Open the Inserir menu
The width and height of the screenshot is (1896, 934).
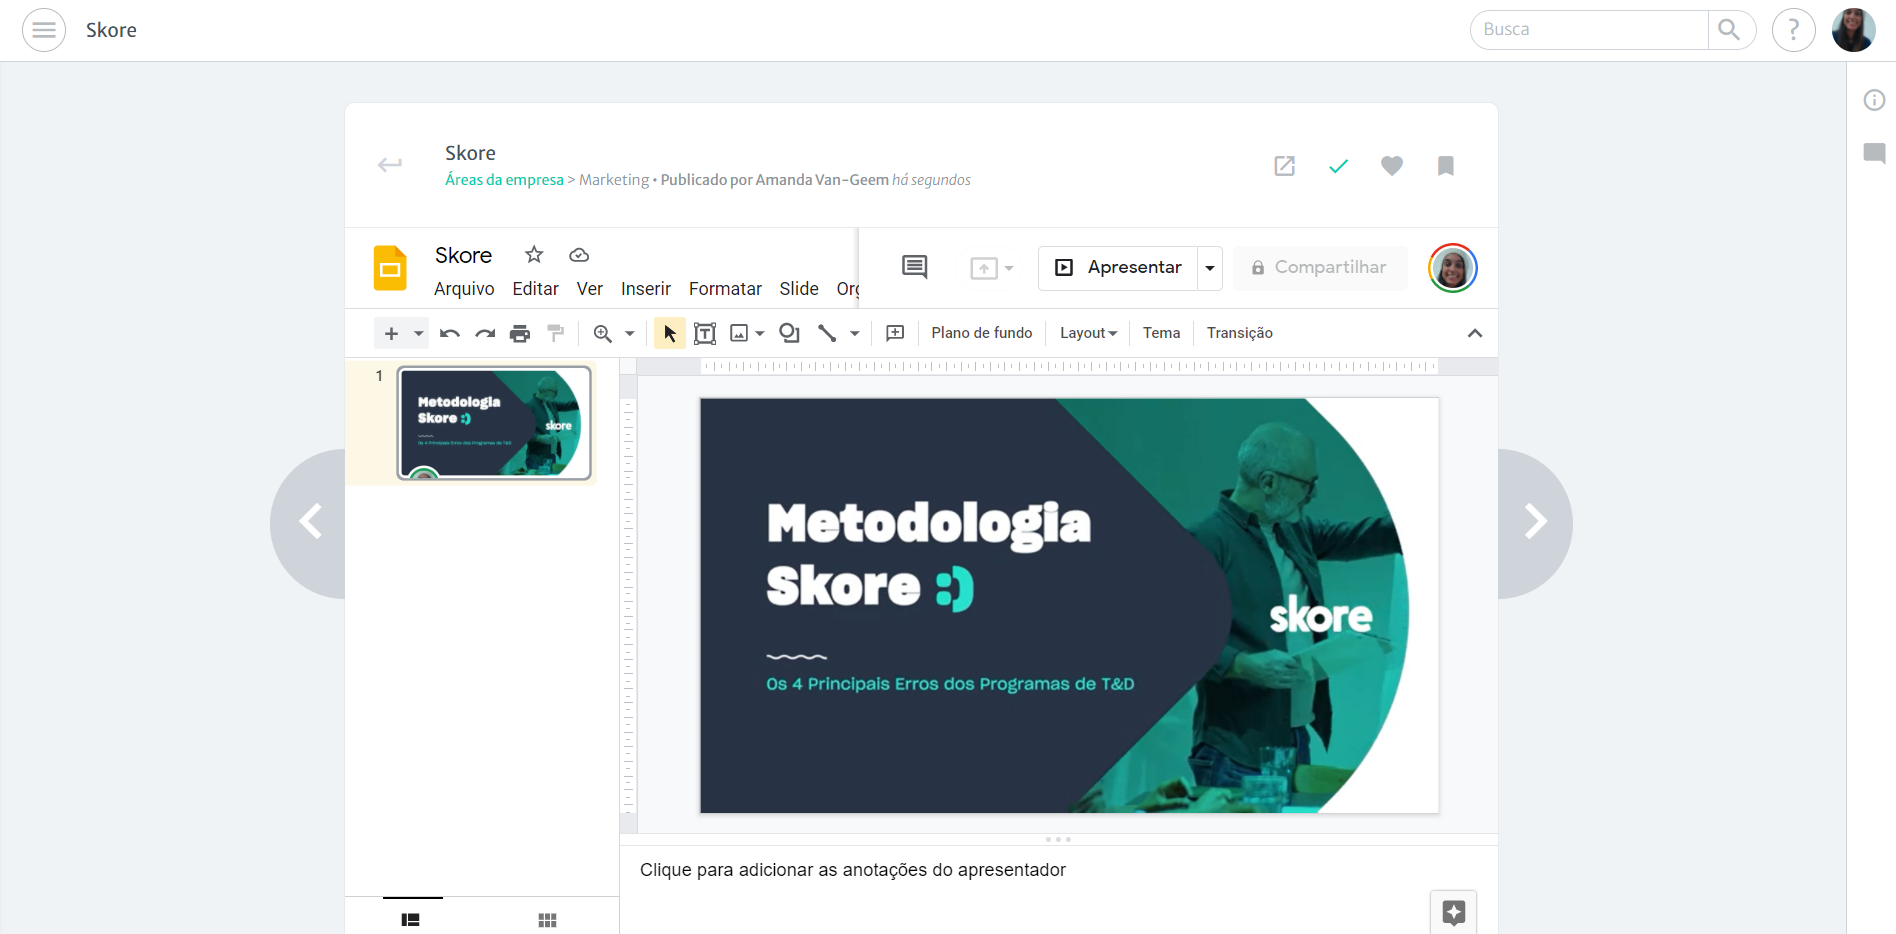[x=646, y=289]
